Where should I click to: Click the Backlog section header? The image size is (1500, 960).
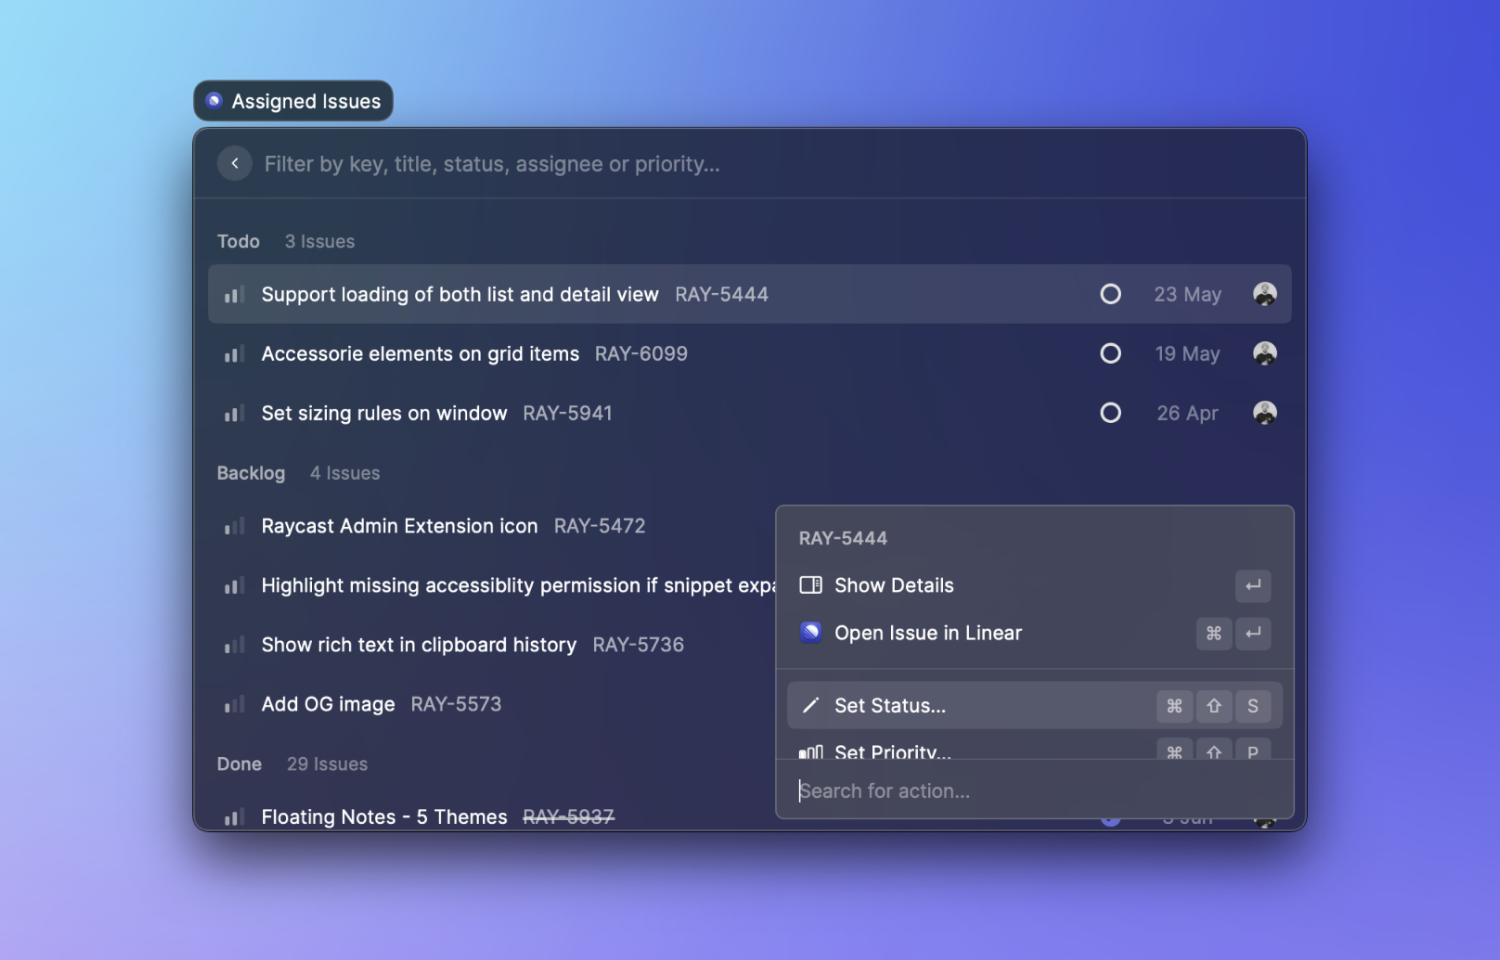click(251, 473)
